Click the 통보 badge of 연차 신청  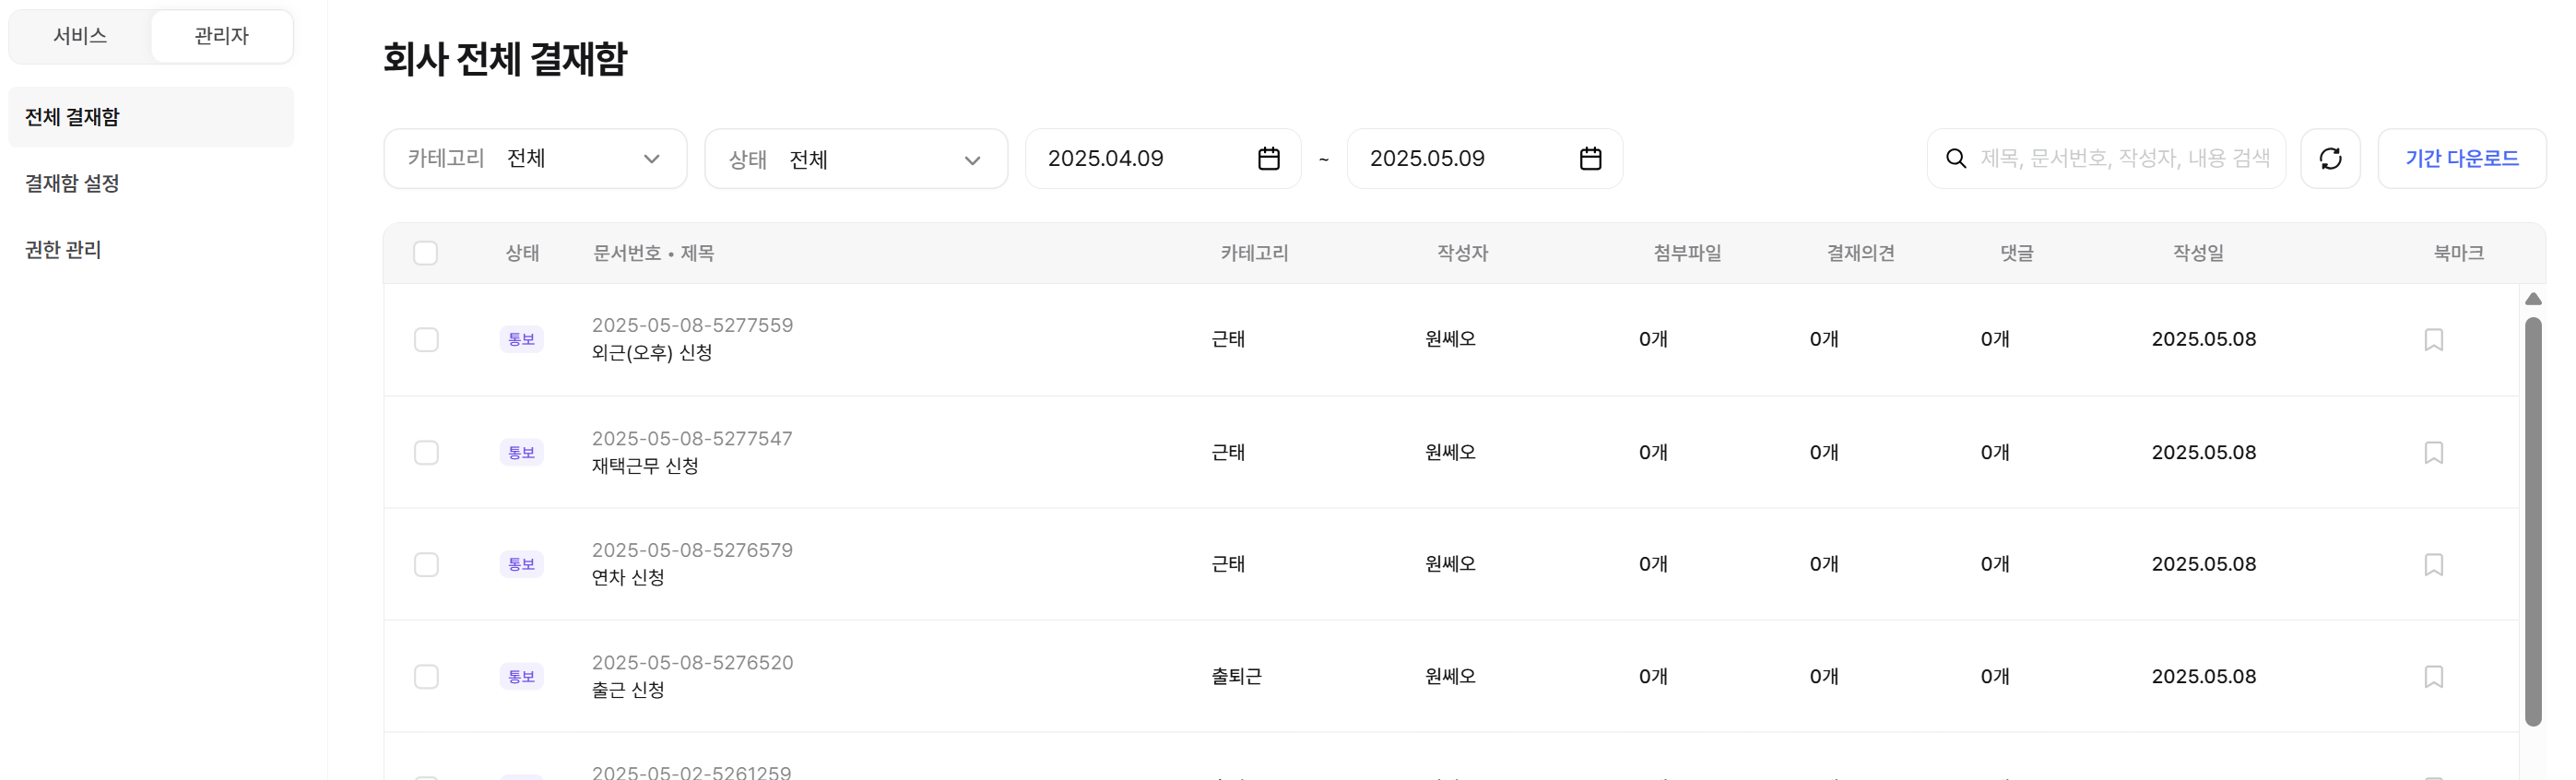pyautogui.click(x=521, y=564)
